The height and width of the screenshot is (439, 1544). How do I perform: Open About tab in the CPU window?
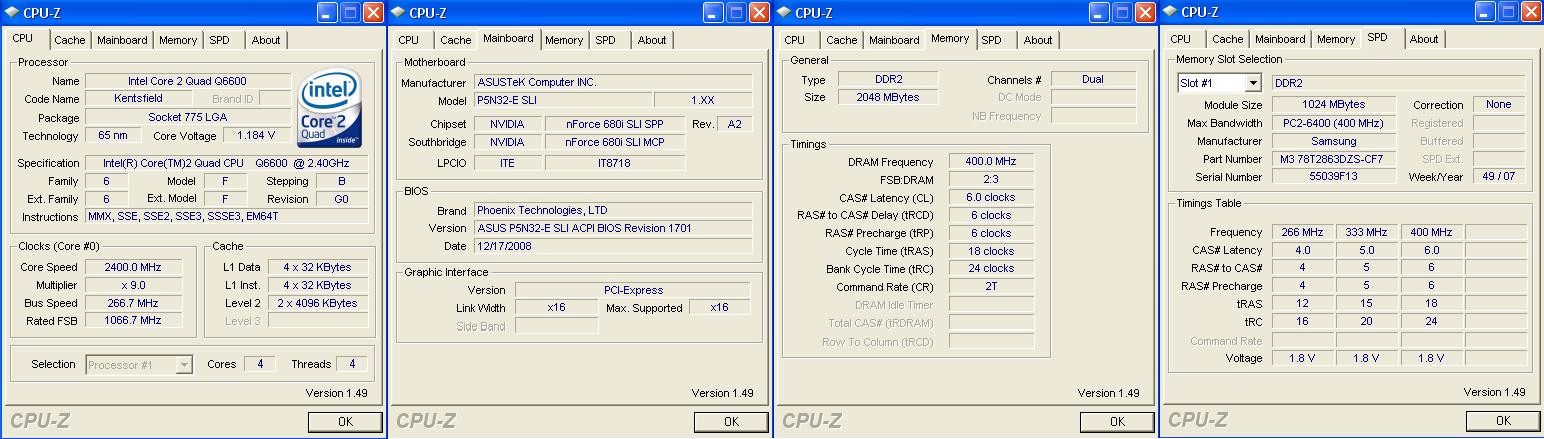(266, 40)
